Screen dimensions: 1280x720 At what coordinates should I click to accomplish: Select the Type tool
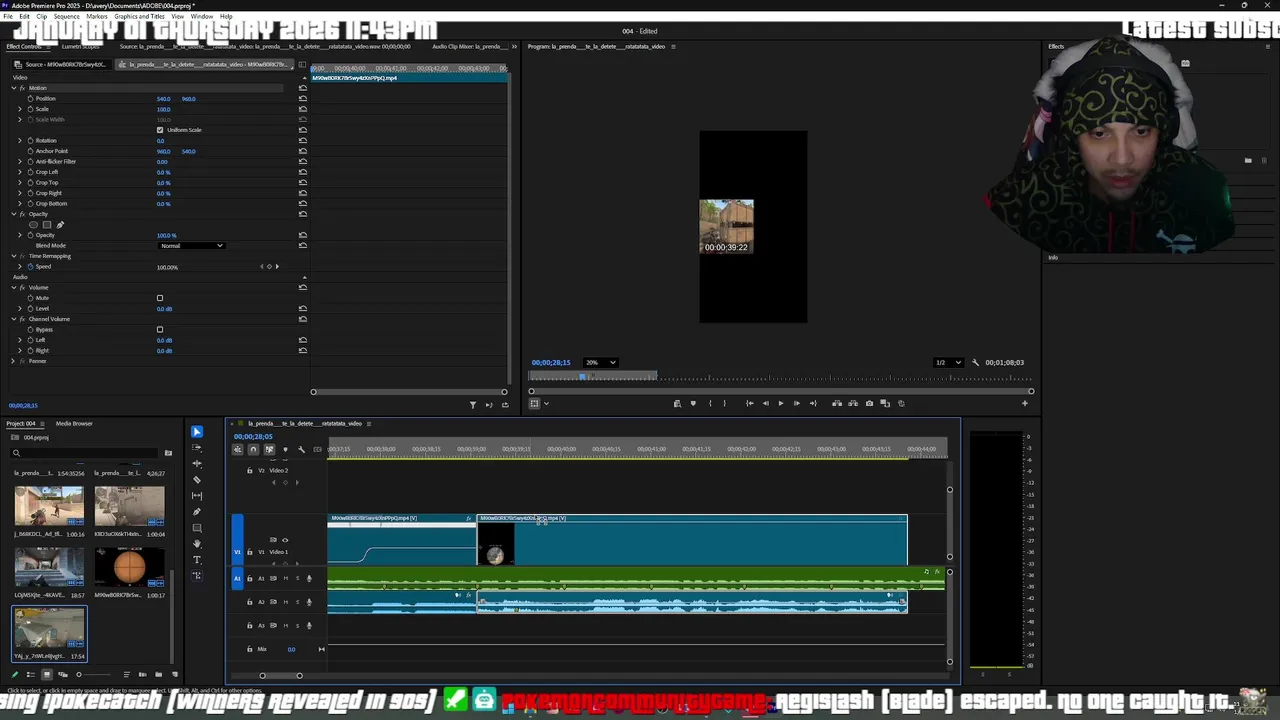(196, 560)
